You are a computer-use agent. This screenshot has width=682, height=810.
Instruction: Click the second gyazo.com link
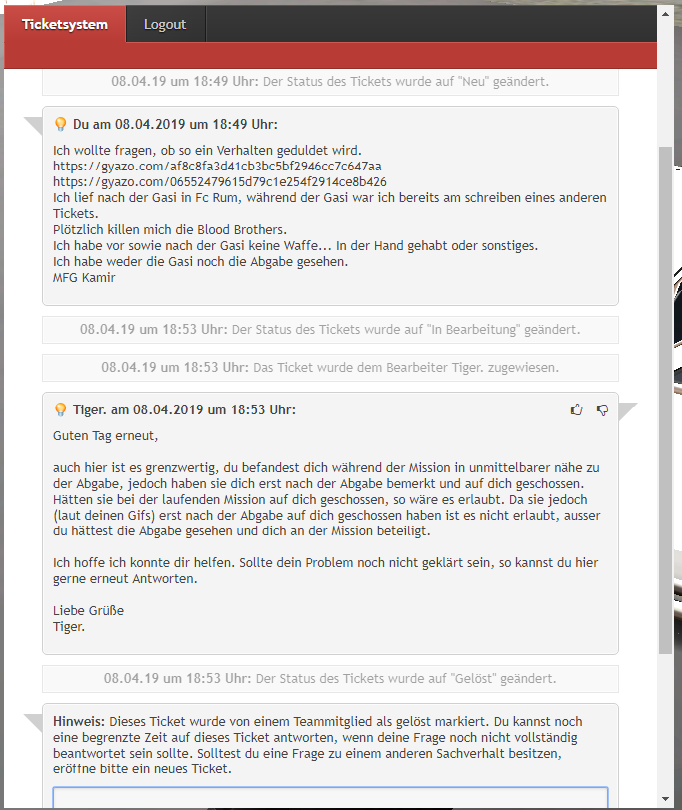click(220, 182)
